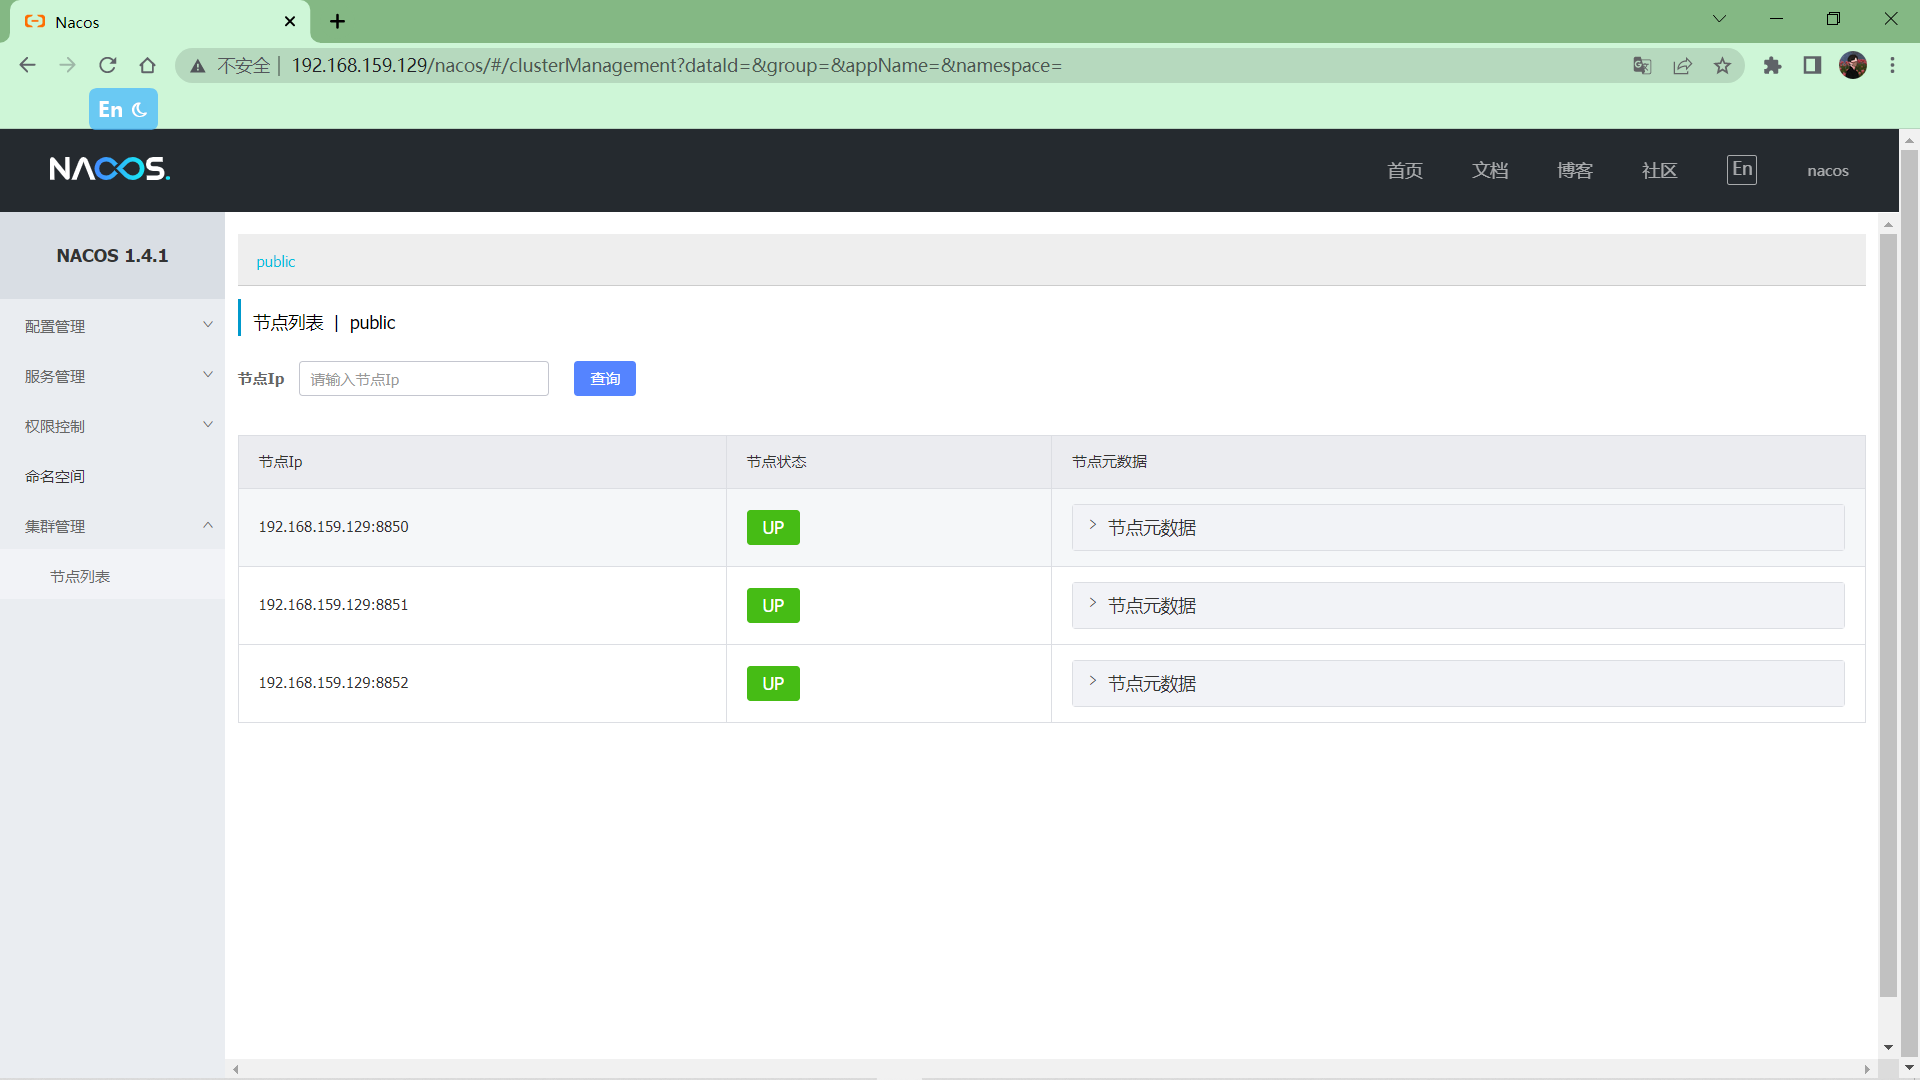The image size is (1920, 1080).
Task: Open 文档 in the top navigation
Action: coord(1490,171)
